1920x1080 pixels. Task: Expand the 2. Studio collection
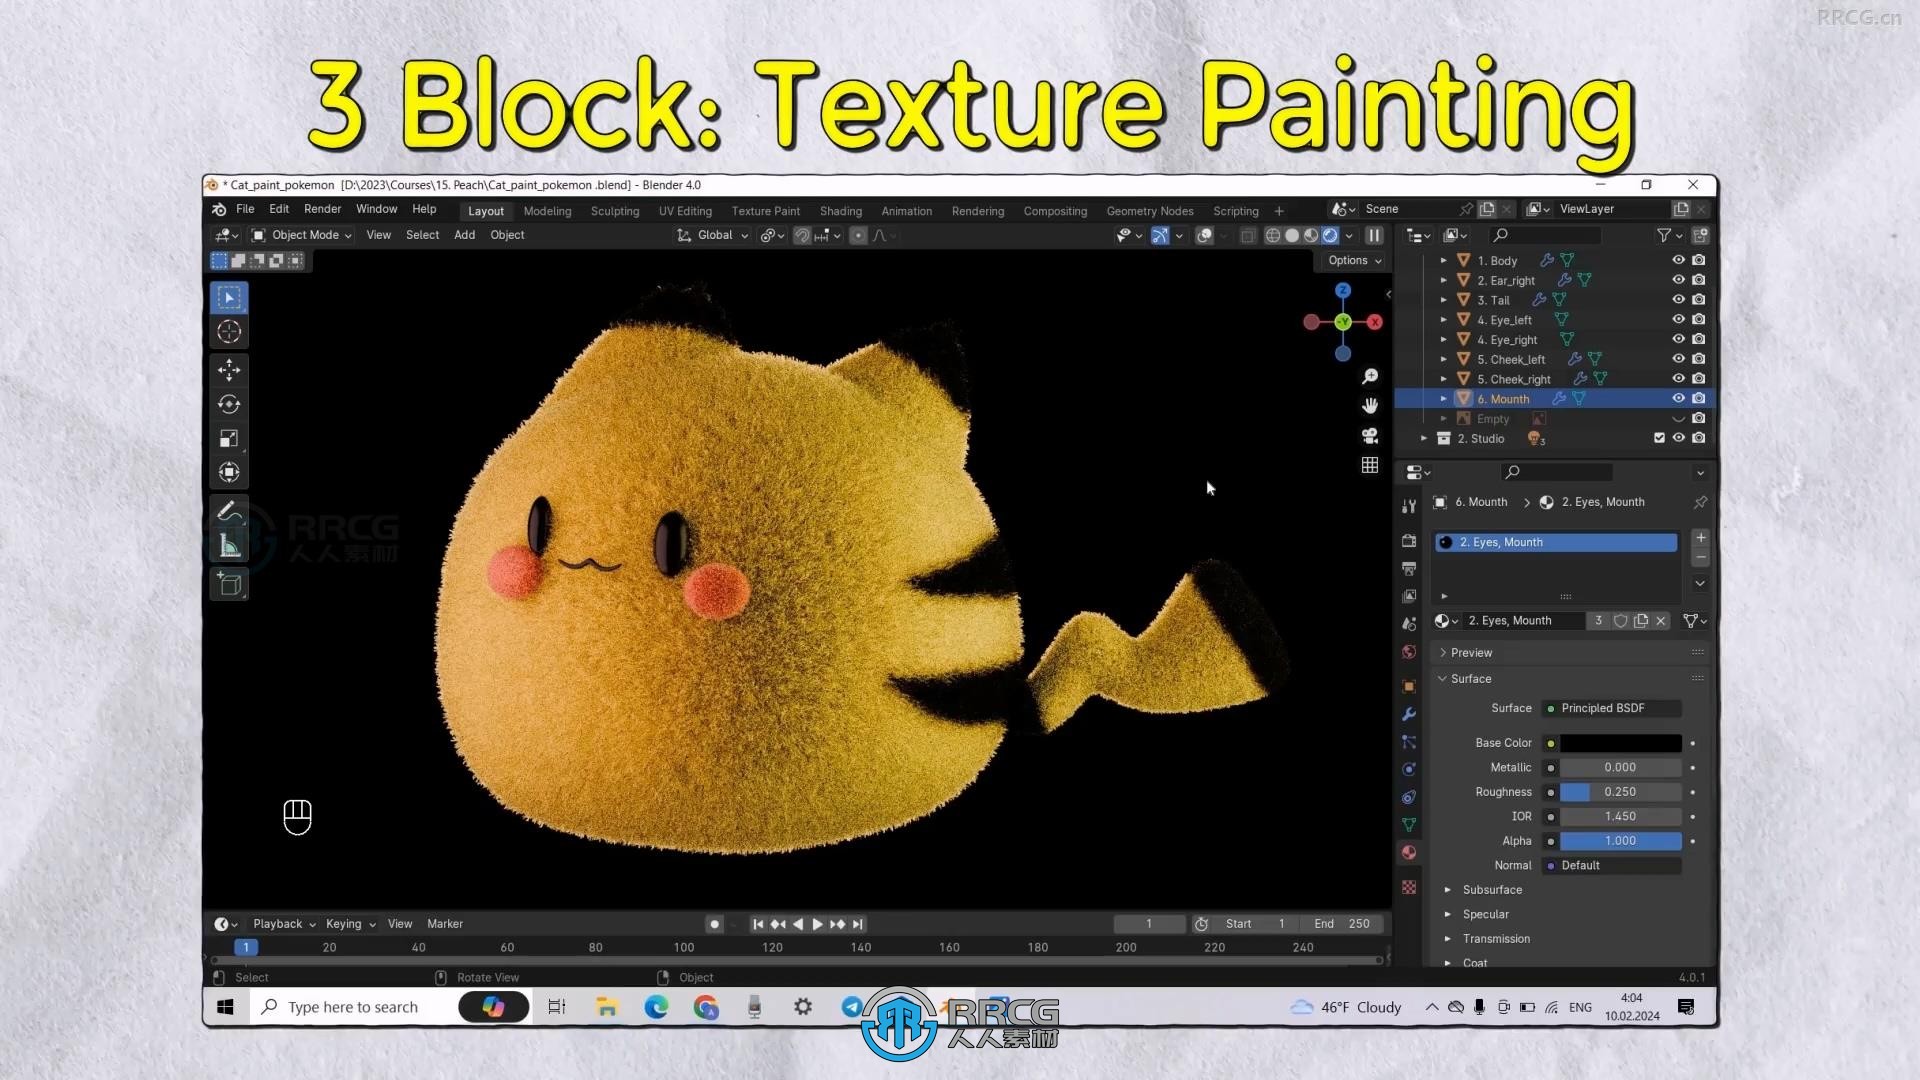click(1424, 438)
